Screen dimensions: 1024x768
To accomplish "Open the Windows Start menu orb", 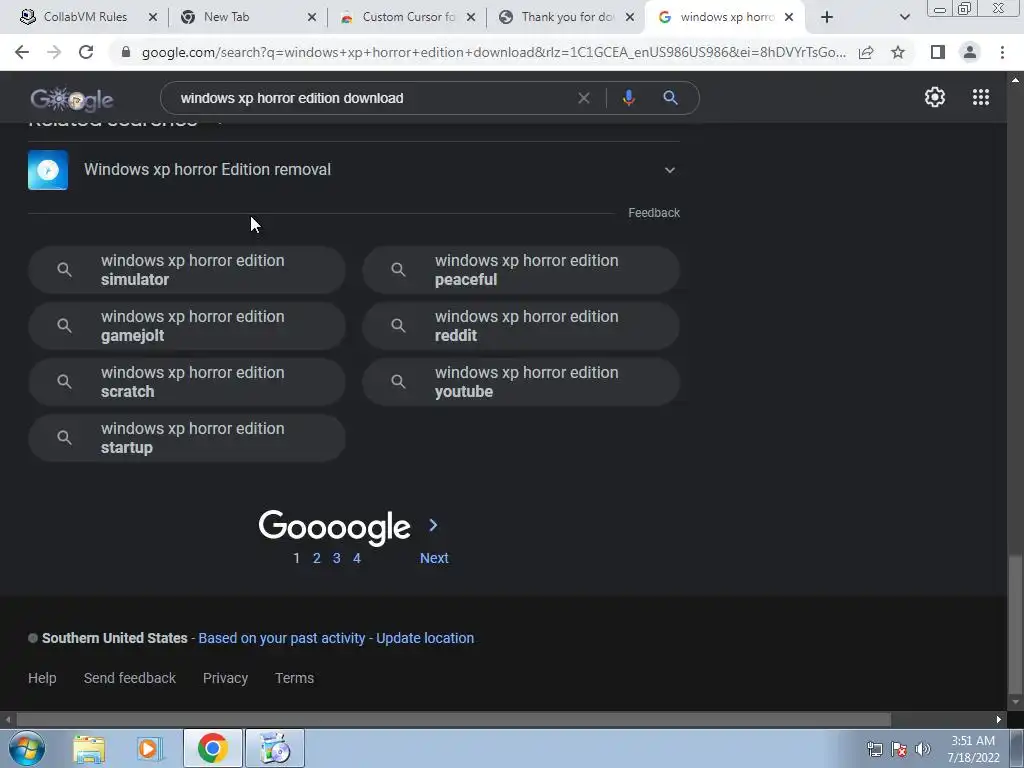I will tap(26, 748).
